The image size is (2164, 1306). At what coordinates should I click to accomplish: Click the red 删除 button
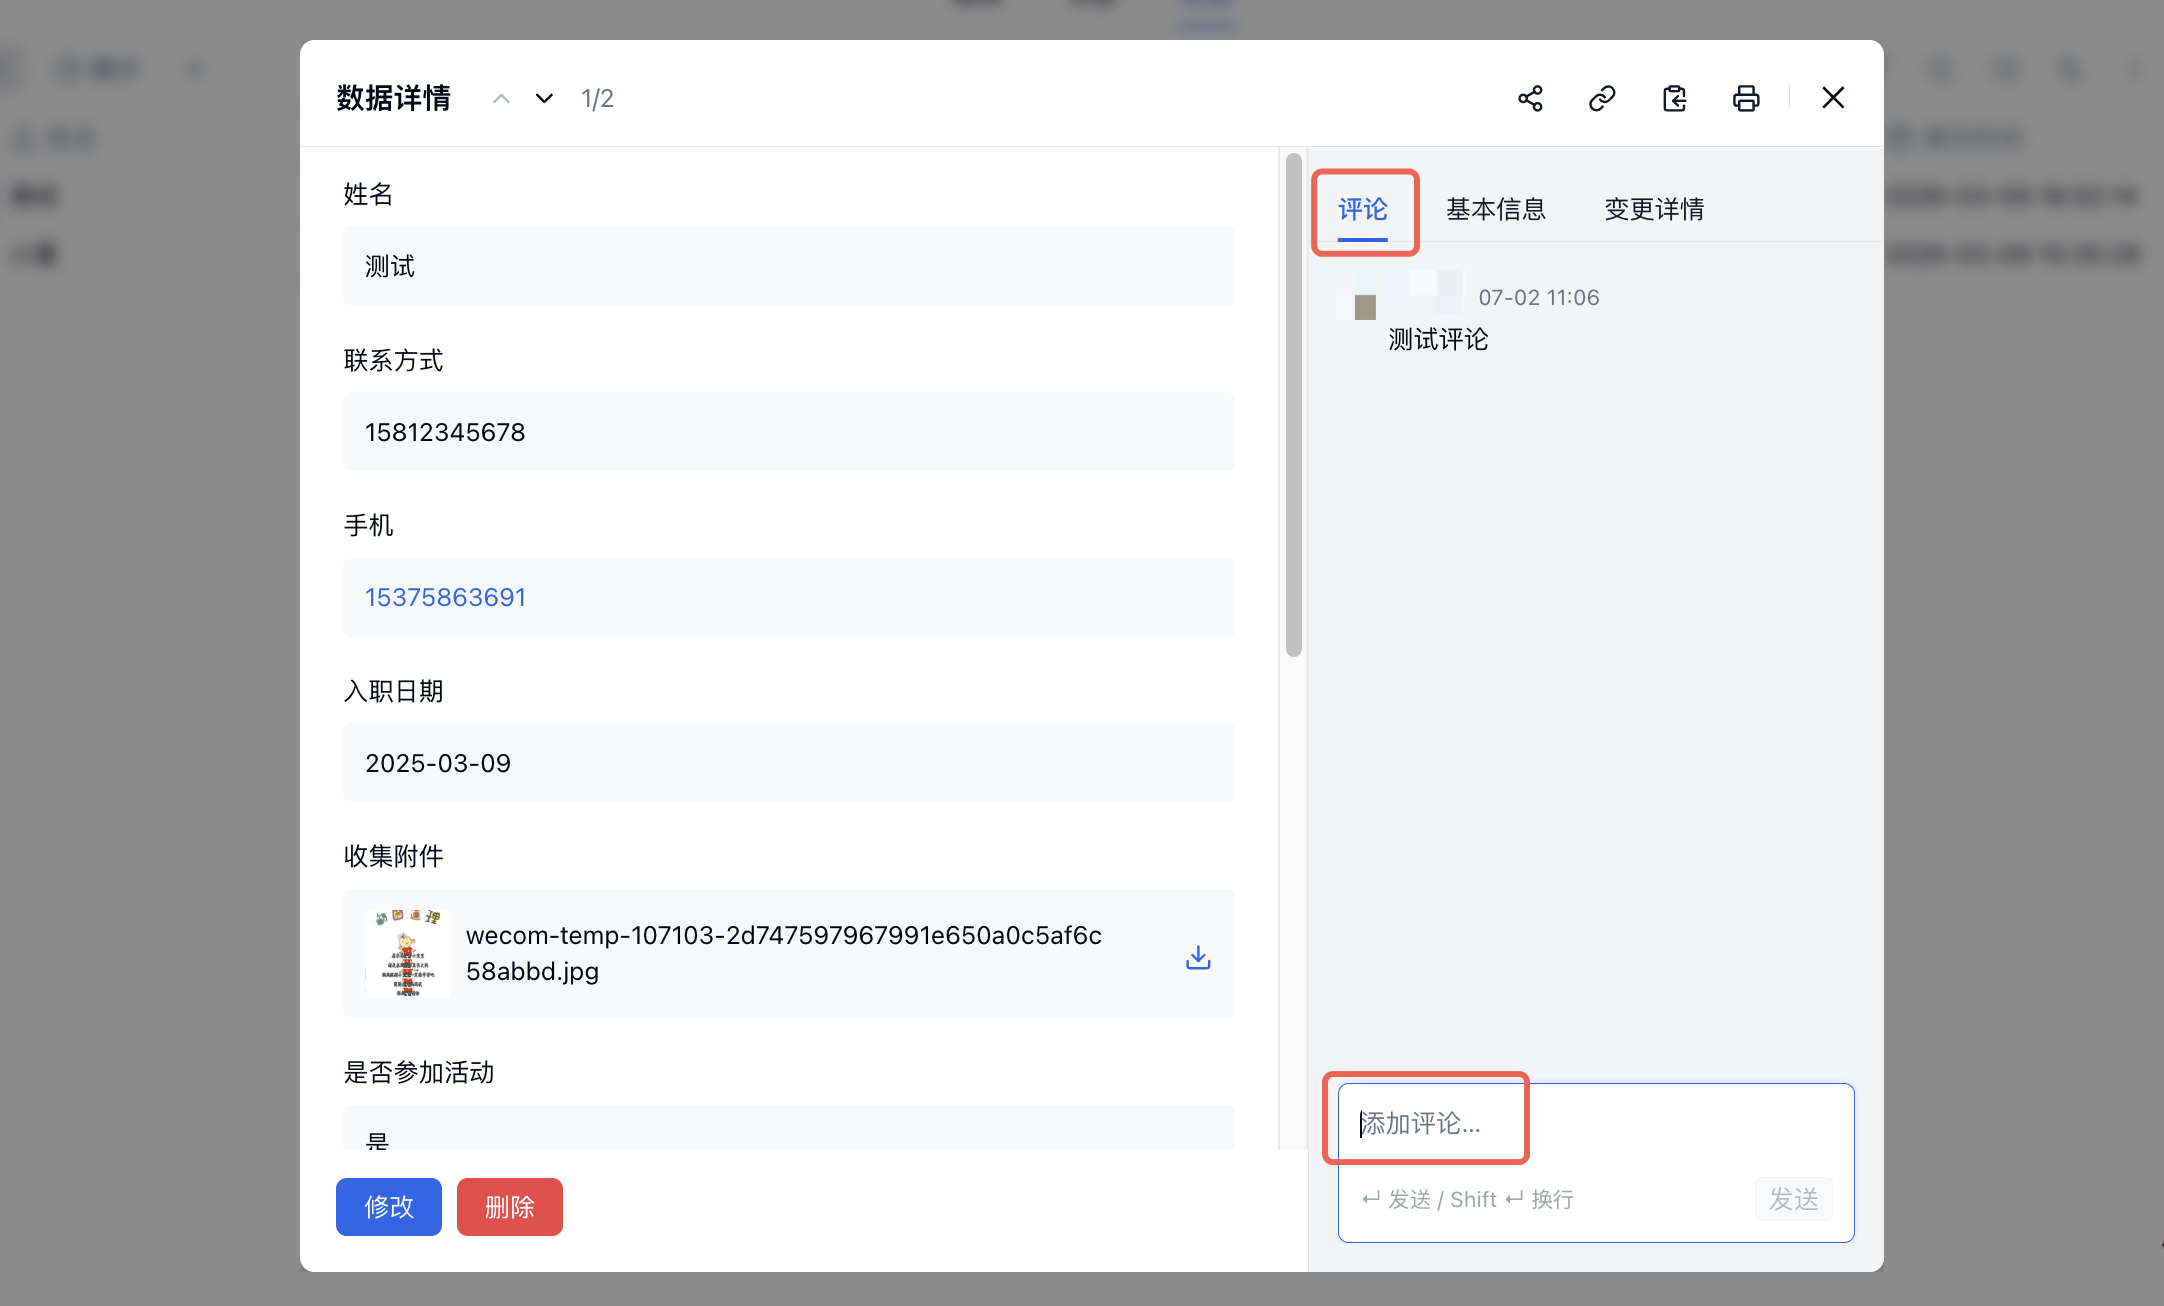510,1207
